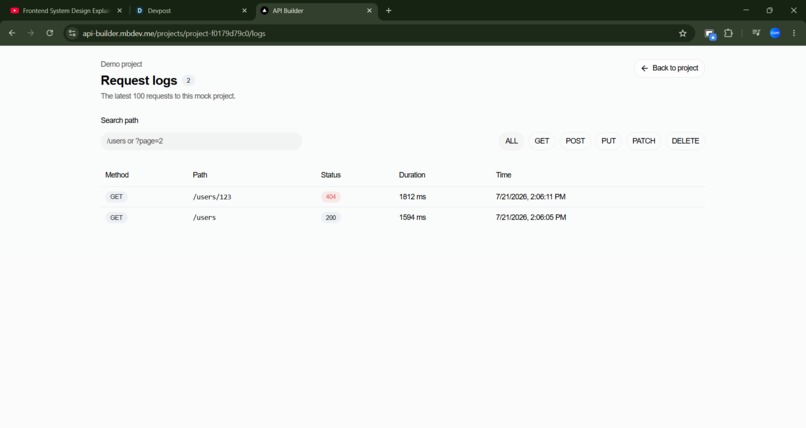Image resolution: width=806 pixels, height=428 pixels.
Task: Go back using the browser back arrow
Action: click(12, 33)
